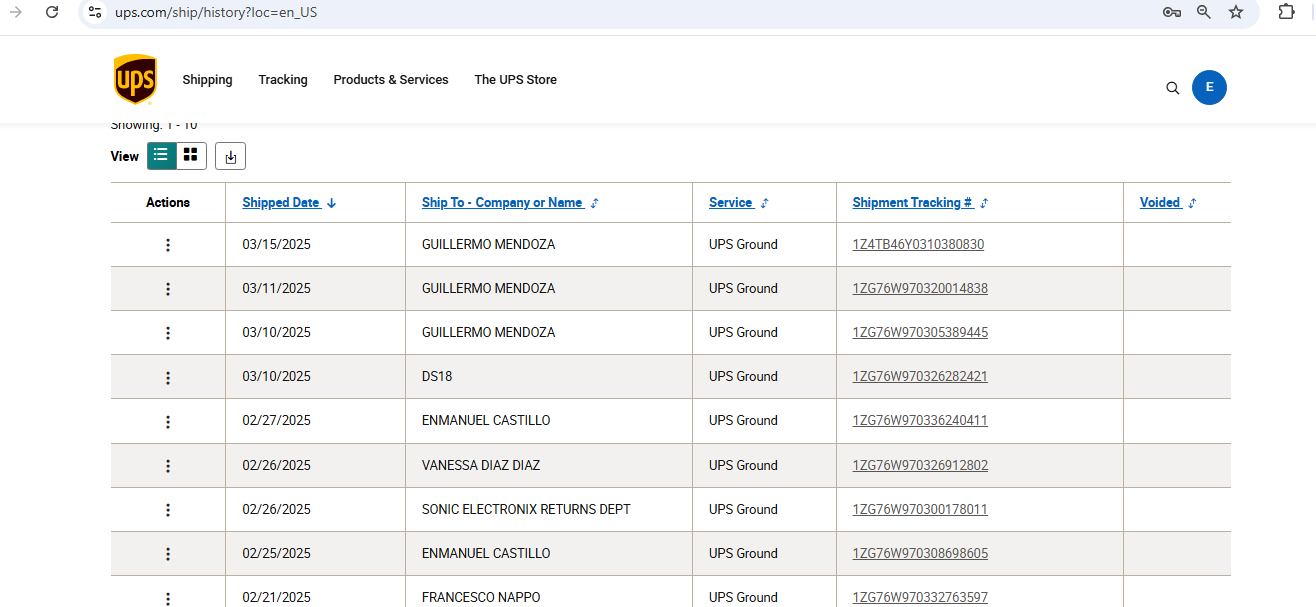Open the Shipping navigation menu
Viewport: 1316px width, 607px height.
click(x=207, y=80)
